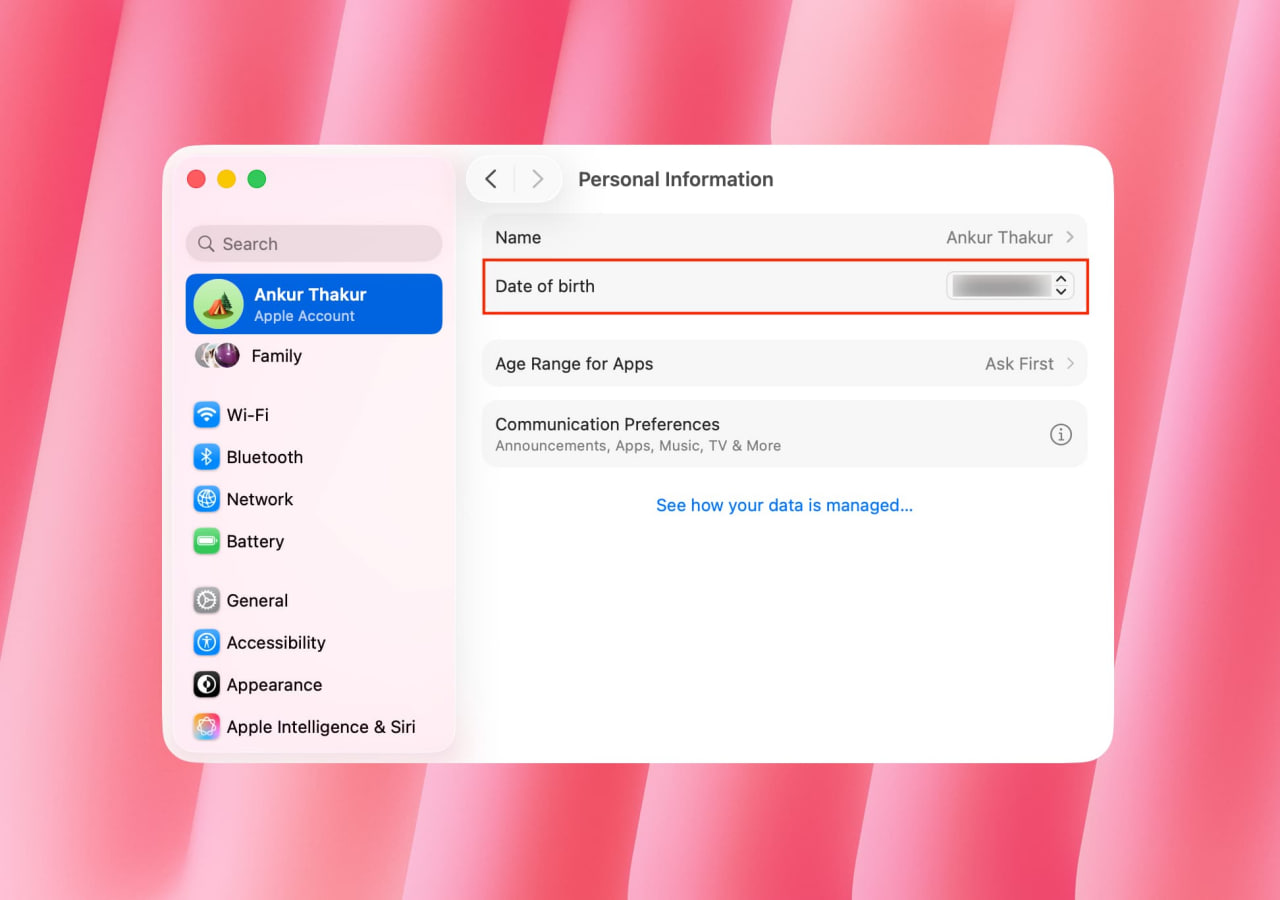Select the Date of birth field
Image resolution: width=1280 pixels, height=900 pixels.
point(998,286)
